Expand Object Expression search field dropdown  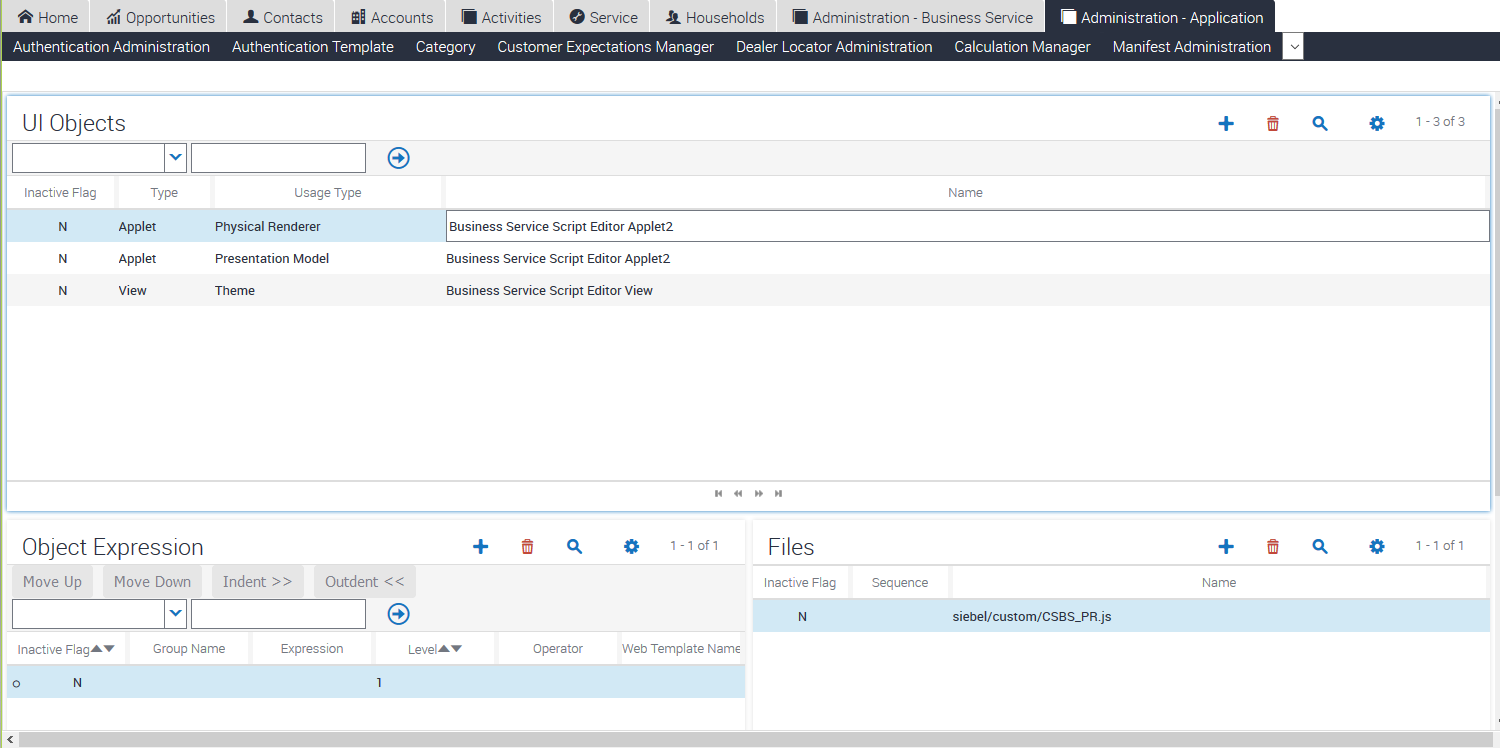coord(176,613)
